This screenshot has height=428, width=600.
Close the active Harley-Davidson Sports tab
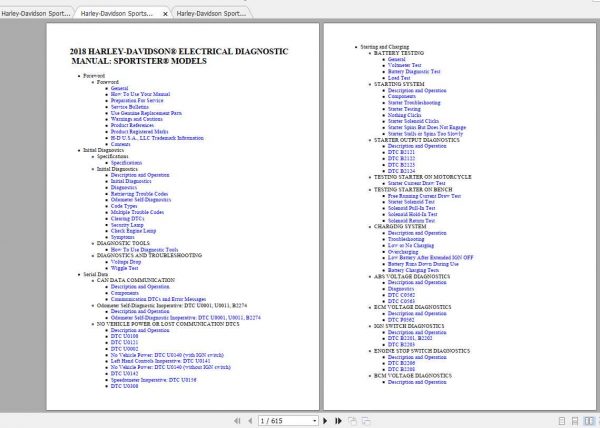[x=165, y=14]
